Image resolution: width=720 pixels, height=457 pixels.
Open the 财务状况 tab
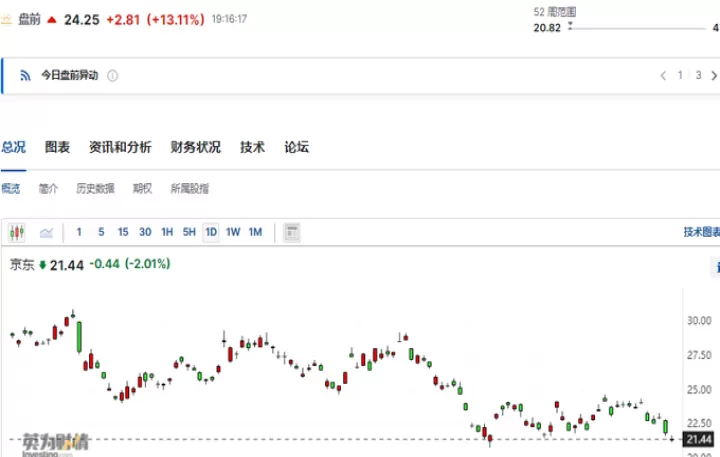click(x=196, y=147)
